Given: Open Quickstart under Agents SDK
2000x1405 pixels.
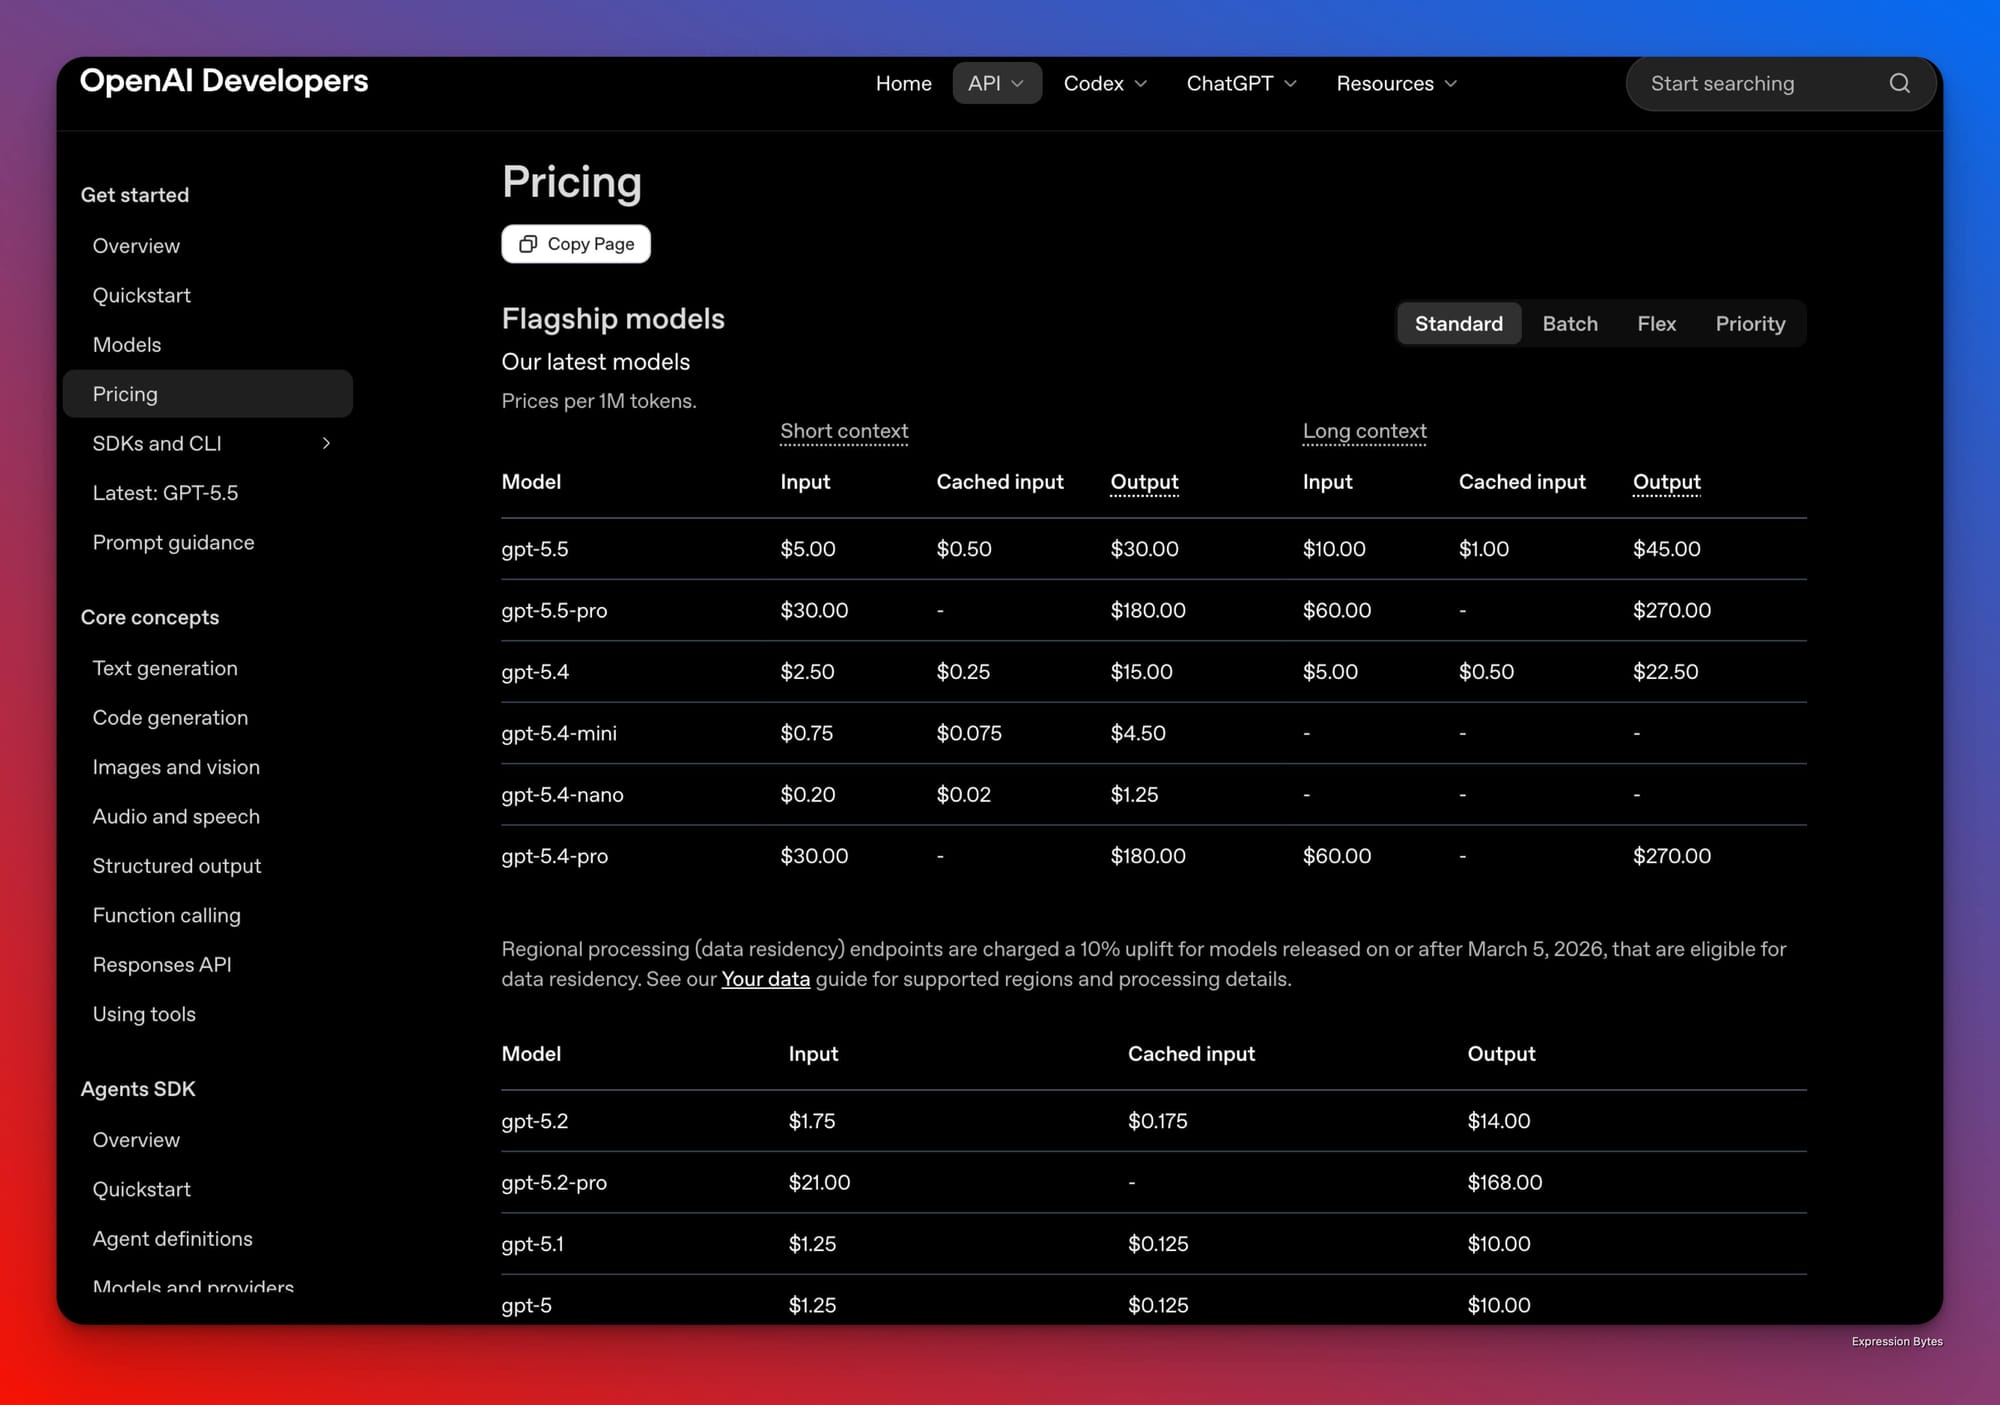Looking at the screenshot, I should tap(141, 1190).
